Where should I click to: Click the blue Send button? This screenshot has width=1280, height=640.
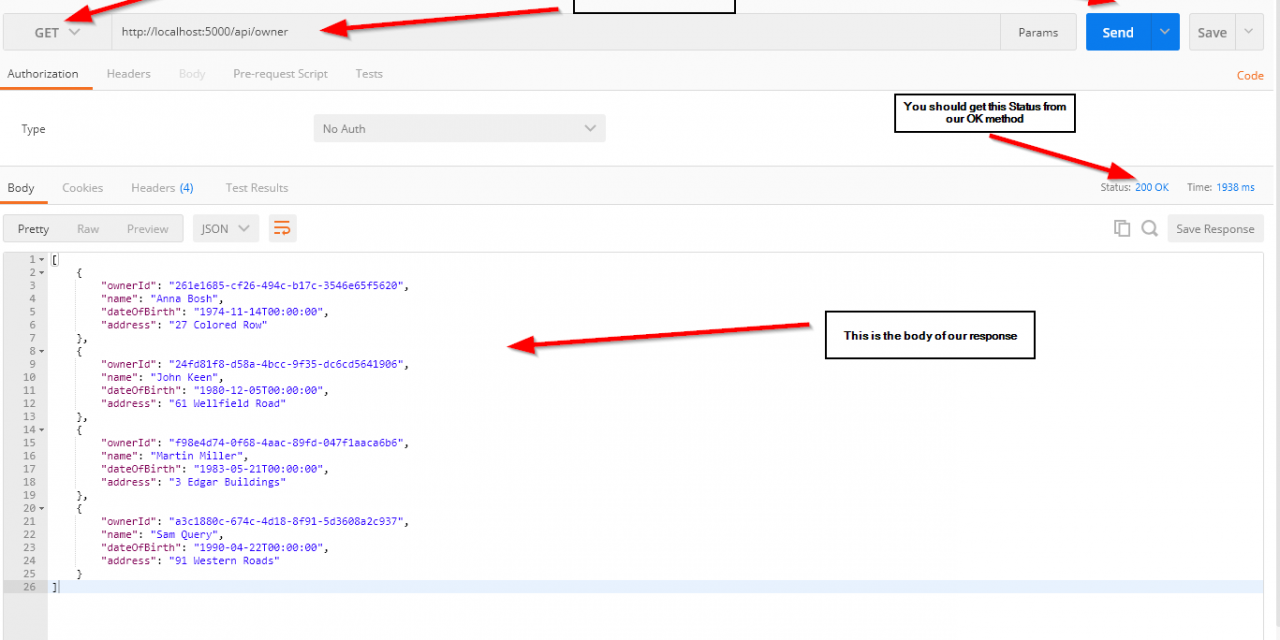coord(1117,32)
